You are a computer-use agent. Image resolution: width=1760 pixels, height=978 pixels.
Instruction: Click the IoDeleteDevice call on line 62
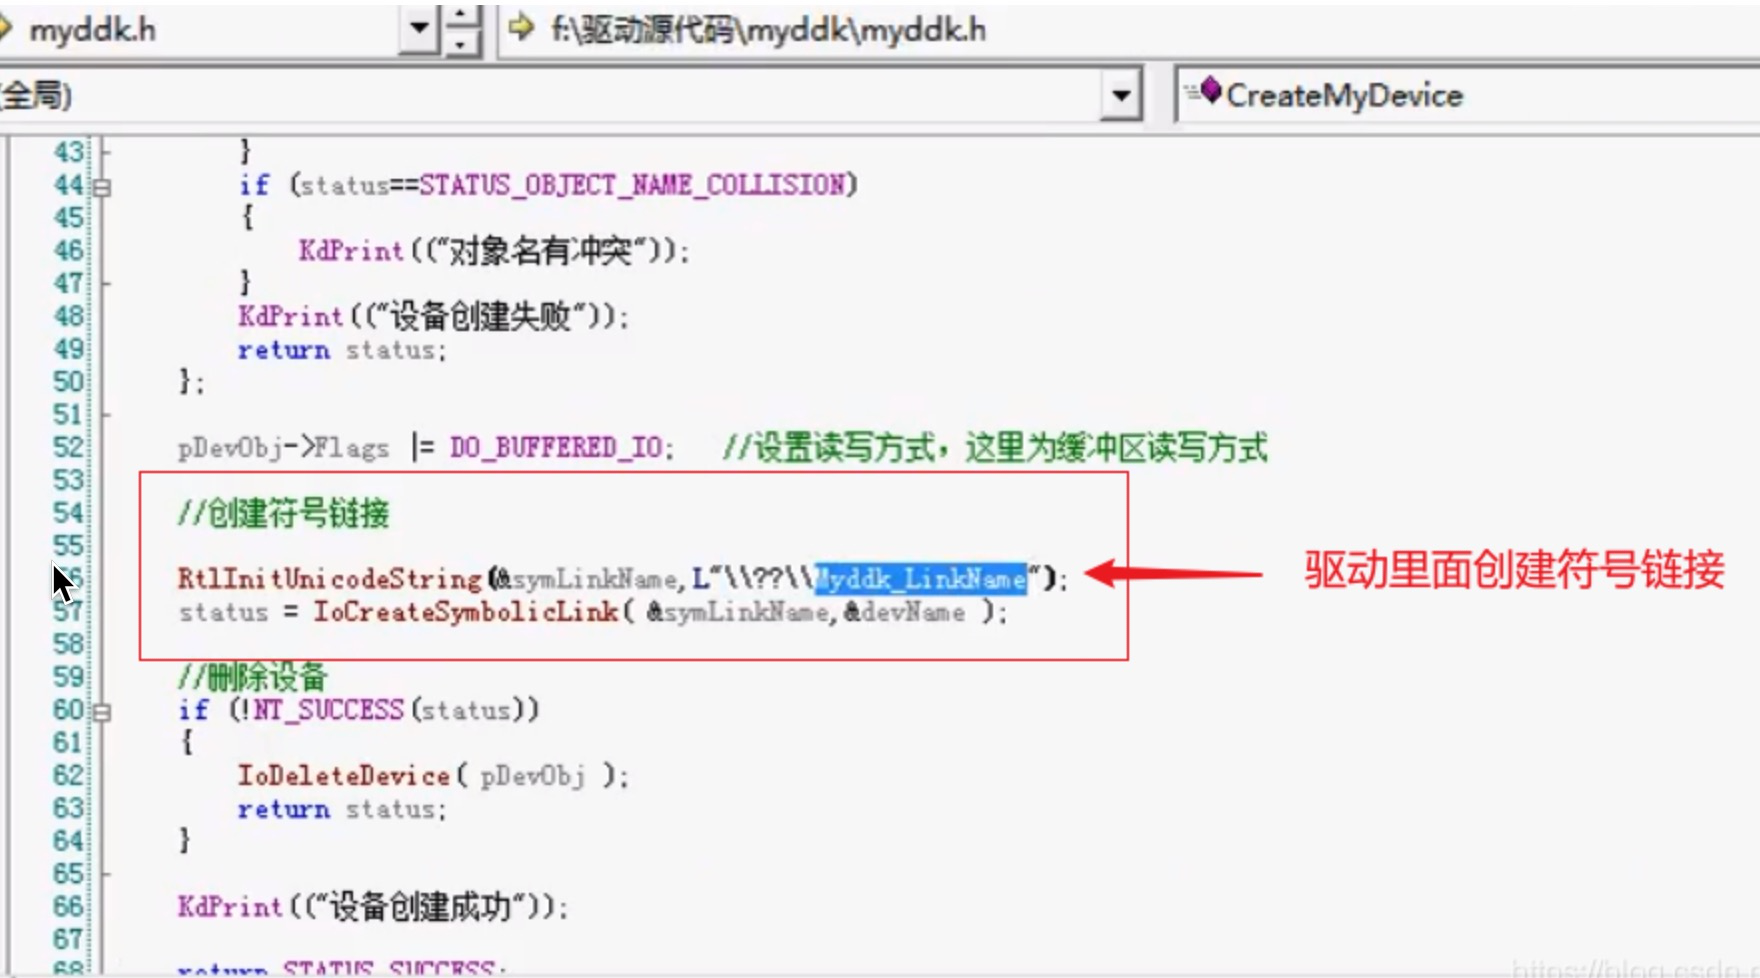[340, 775]
